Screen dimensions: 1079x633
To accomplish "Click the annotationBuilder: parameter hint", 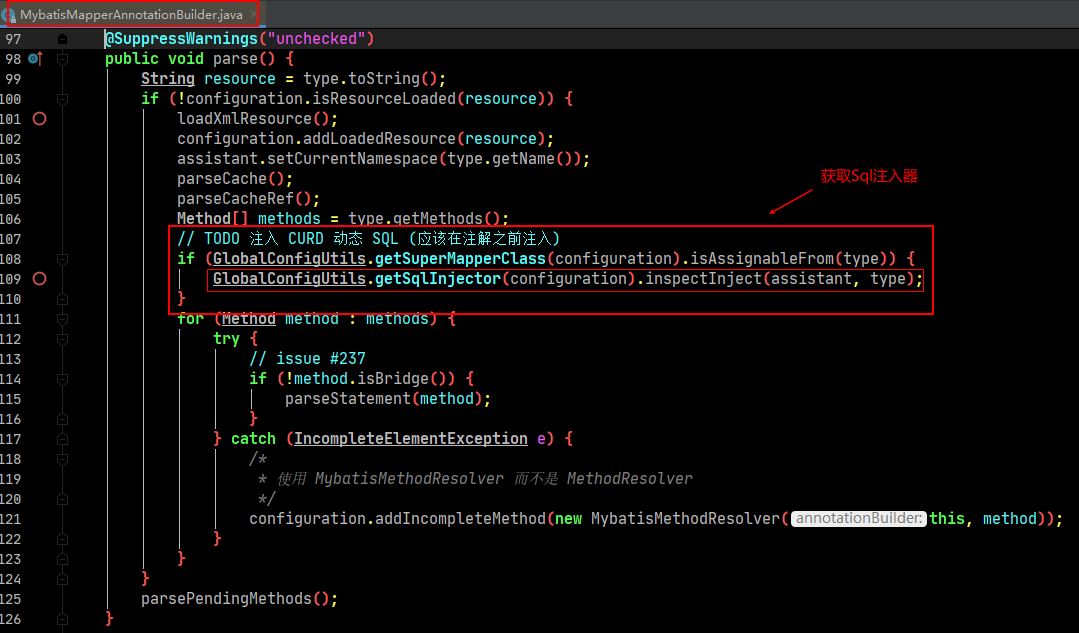I will click(x=857, y=518).
